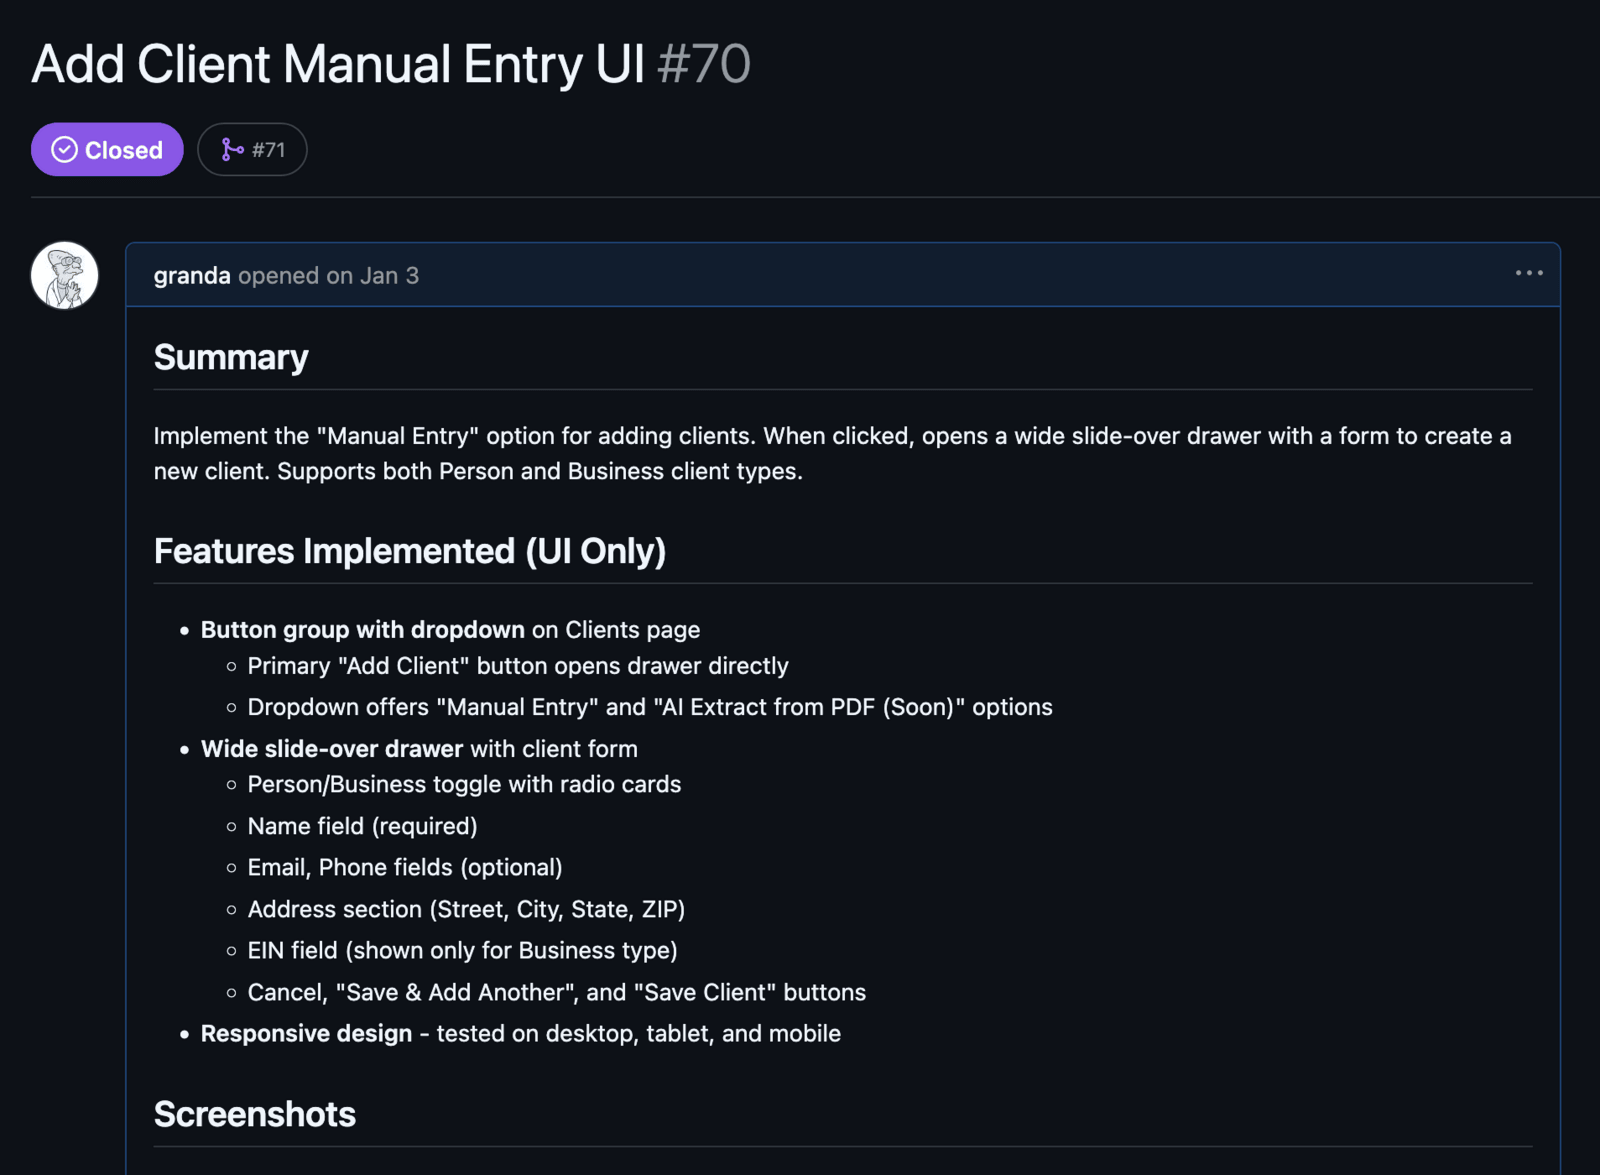1600x1175 pixels.
Task: Click the bolded 'Responsive design' bullet text
Action: coord(307,1033)
